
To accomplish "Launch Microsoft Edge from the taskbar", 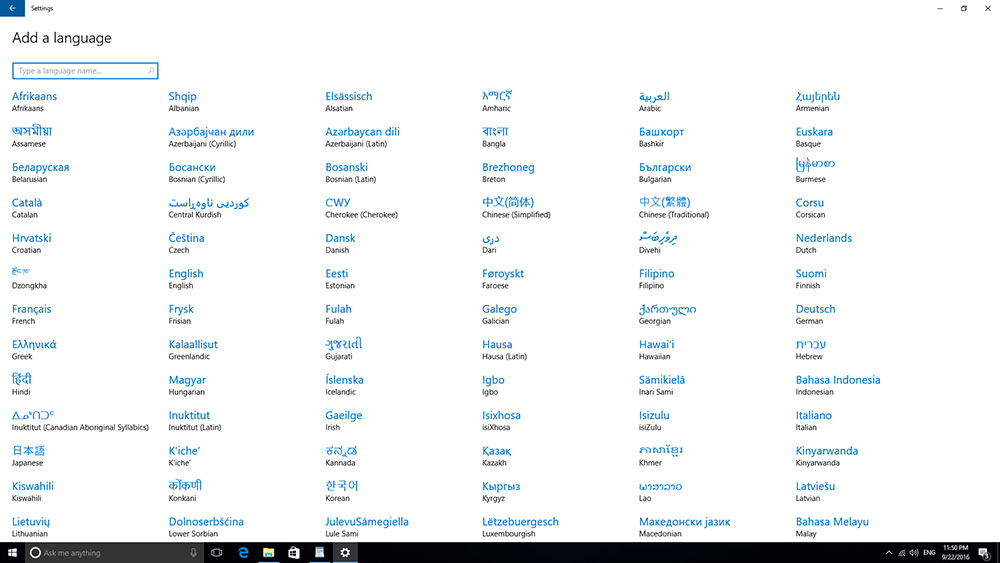I will (243, 552).
